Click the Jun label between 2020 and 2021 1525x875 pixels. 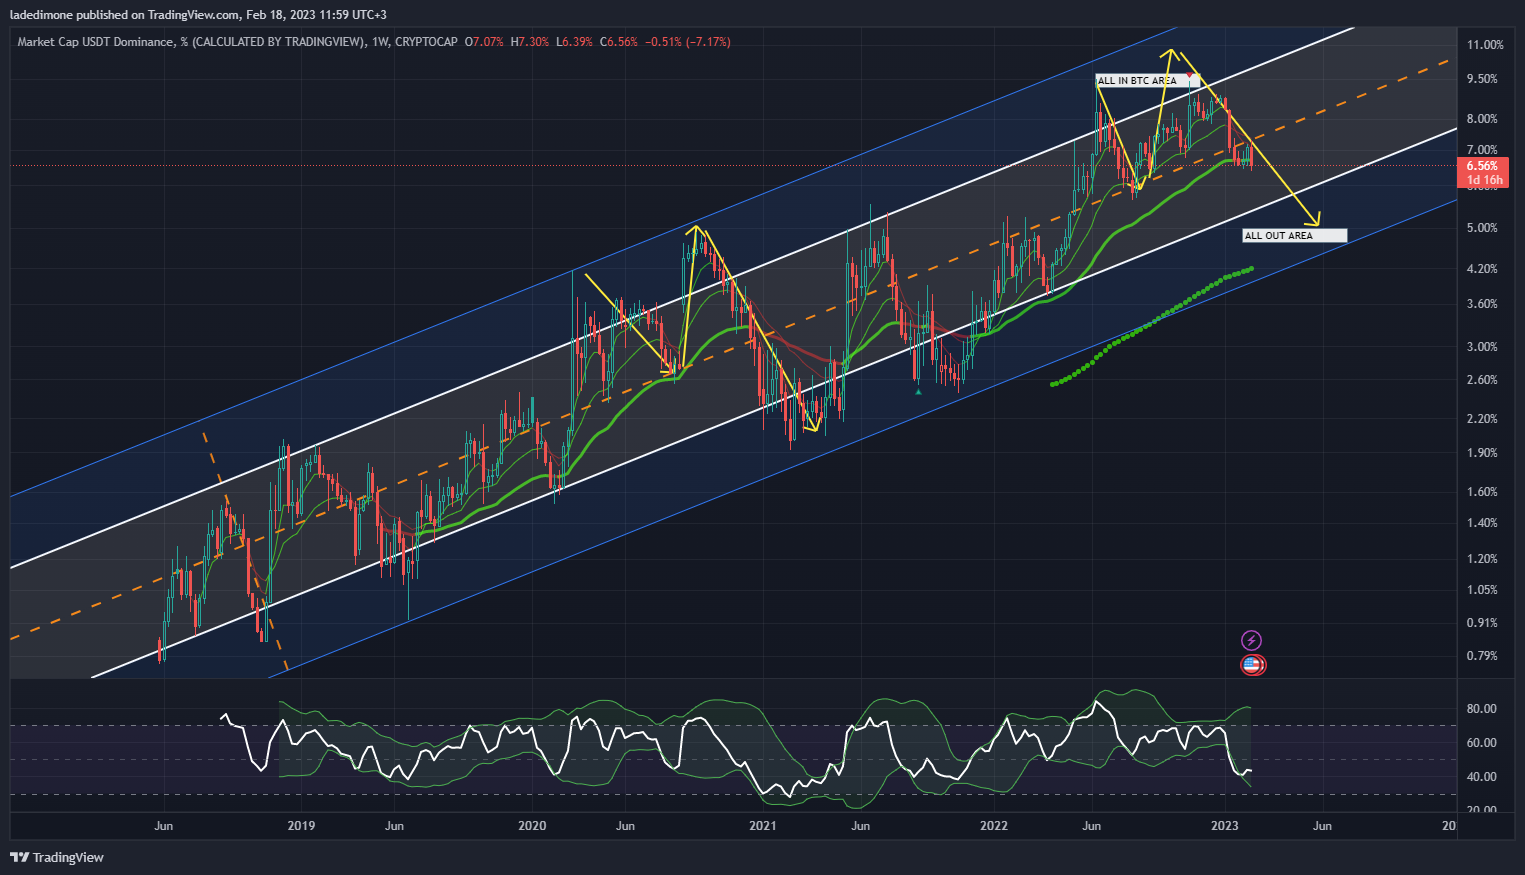point(625,826)
